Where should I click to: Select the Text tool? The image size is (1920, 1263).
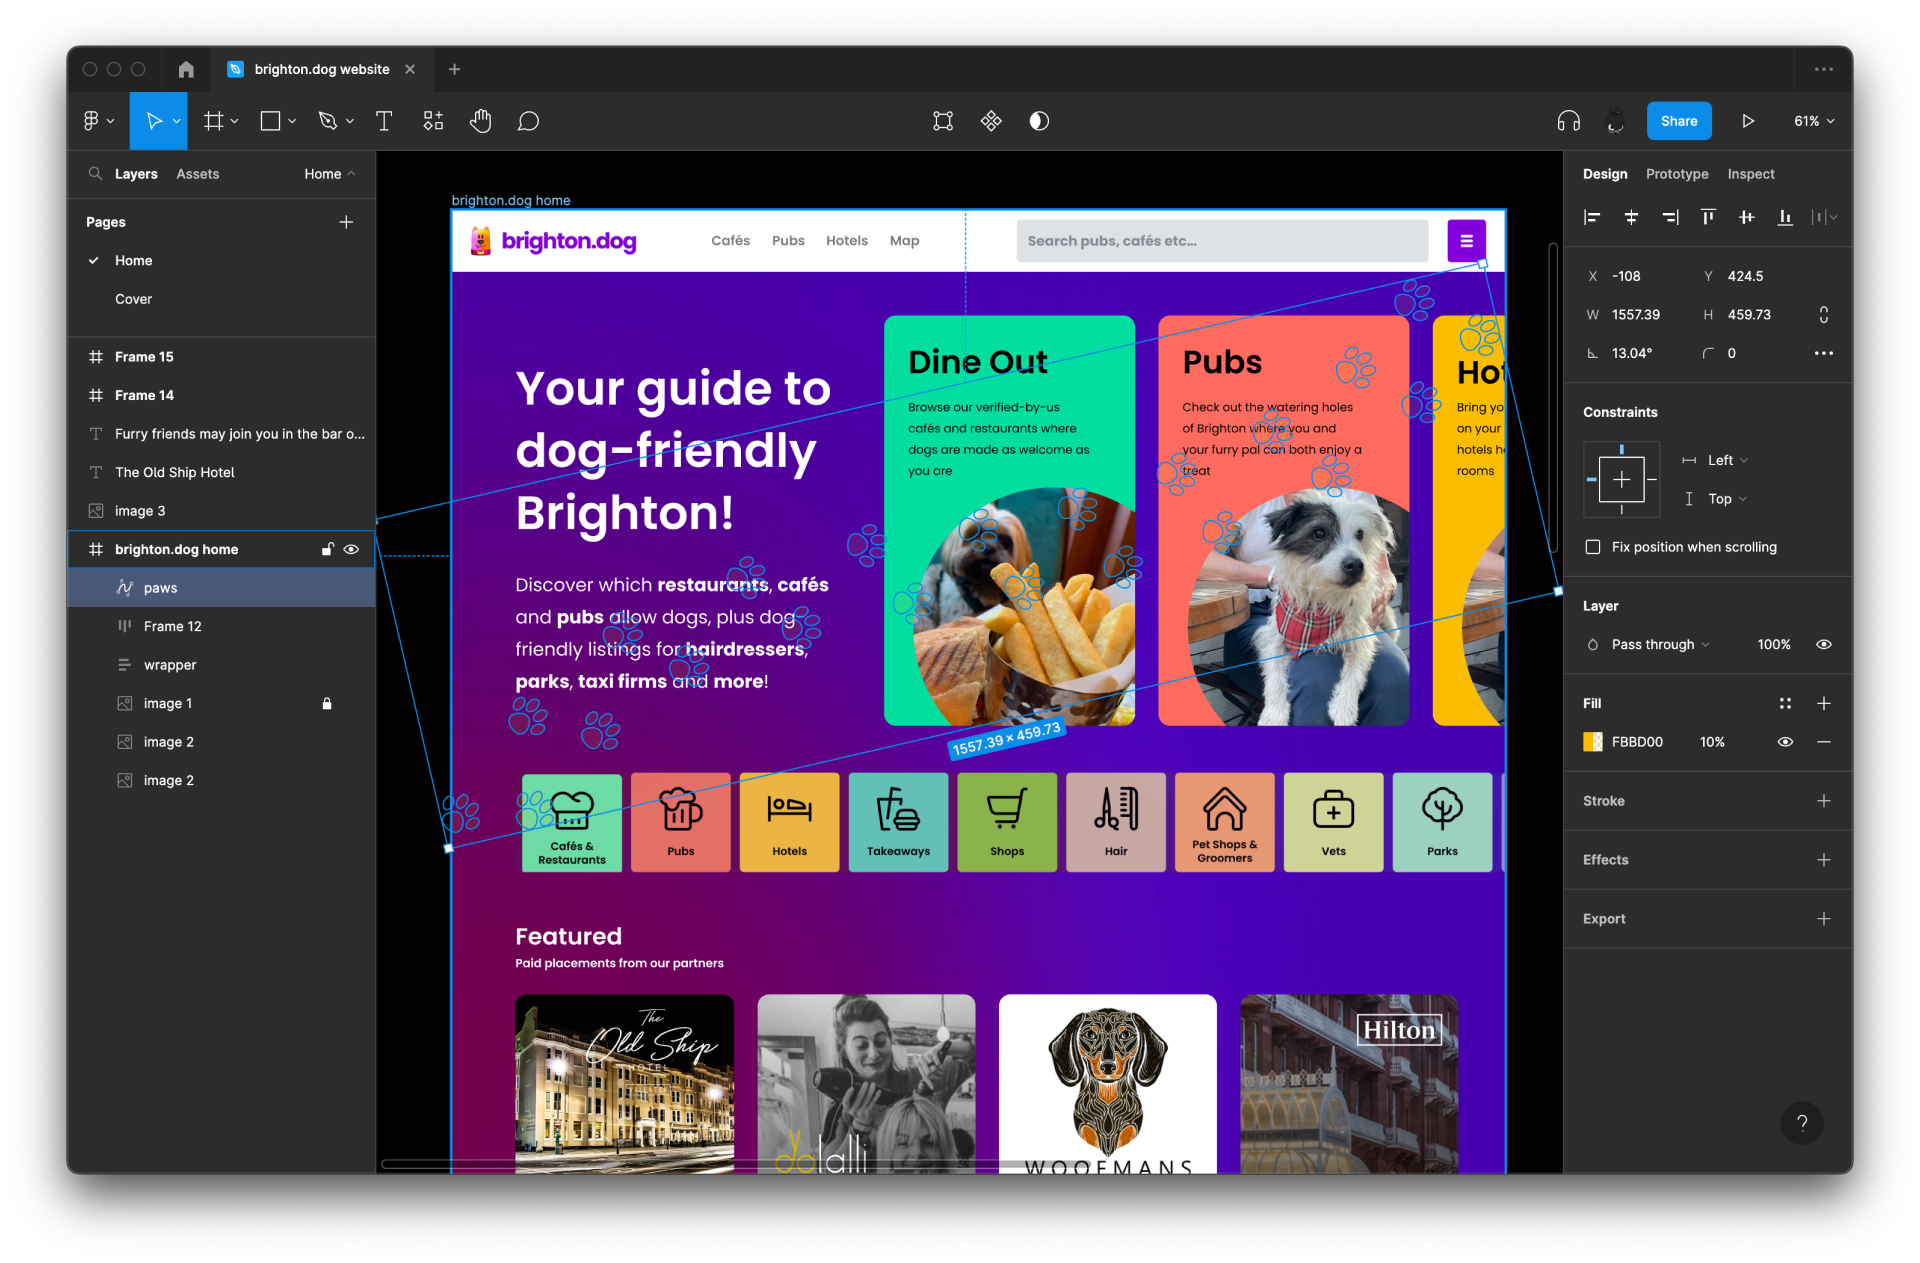click(383, 121)
